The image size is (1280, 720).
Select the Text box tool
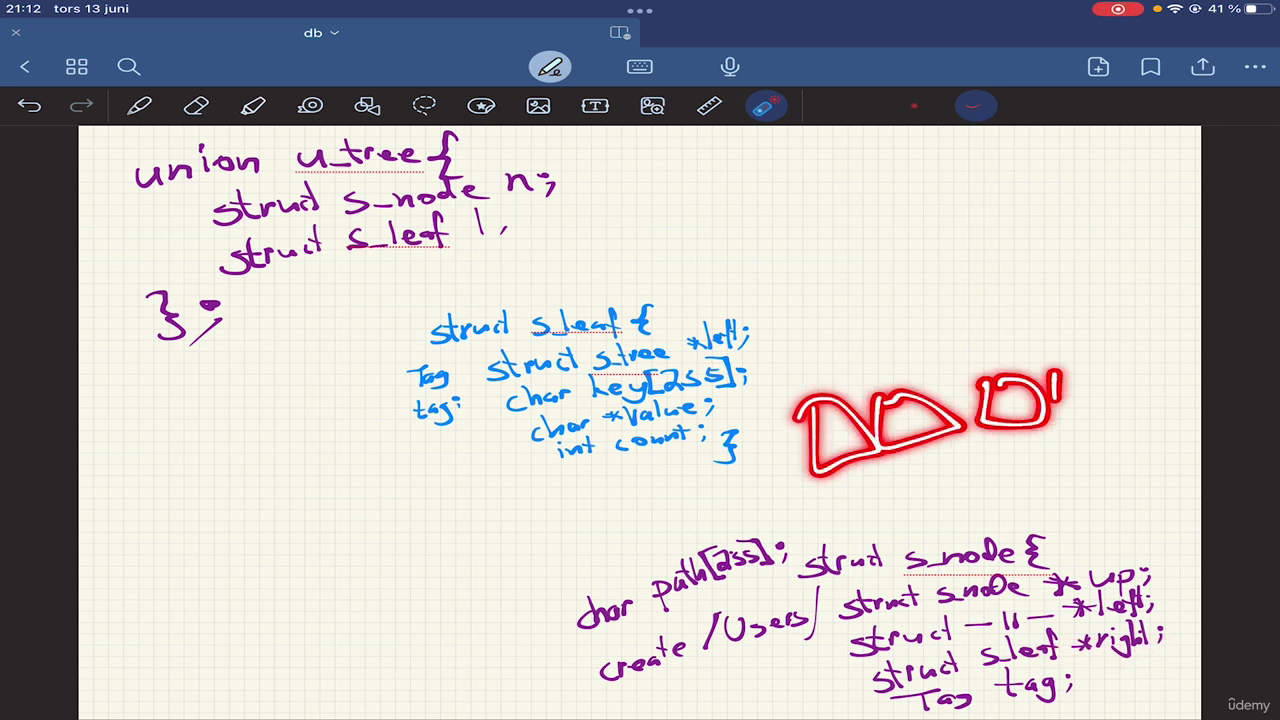coord(595,106)
